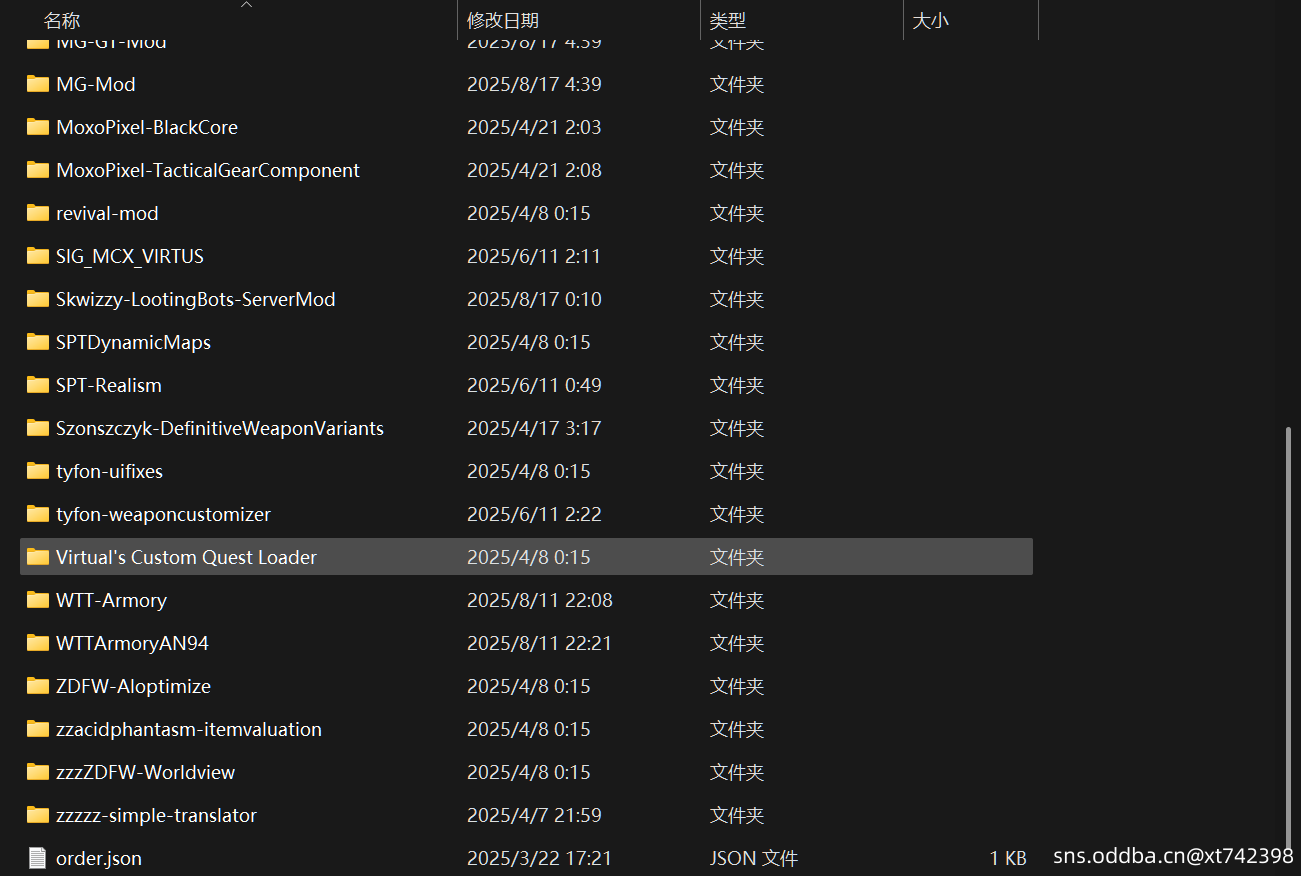The height and width of the screenshot is (876, 1301).
Task: Select the Virtual's Custom Quest Loader name
Action: point(186,557)
